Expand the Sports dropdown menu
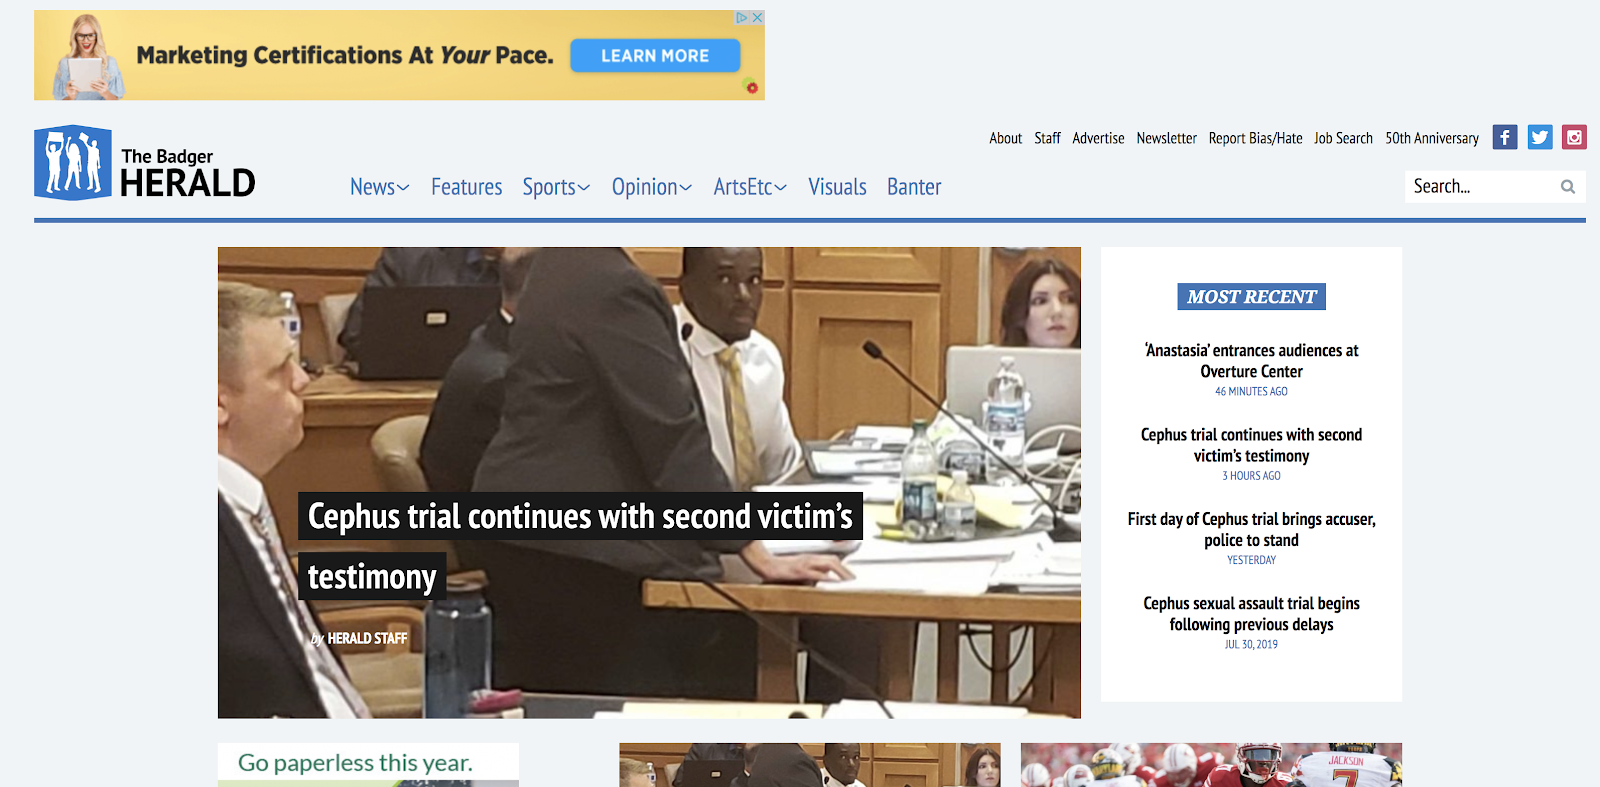The image size is (1600, 787). click(x=556, y=187)
